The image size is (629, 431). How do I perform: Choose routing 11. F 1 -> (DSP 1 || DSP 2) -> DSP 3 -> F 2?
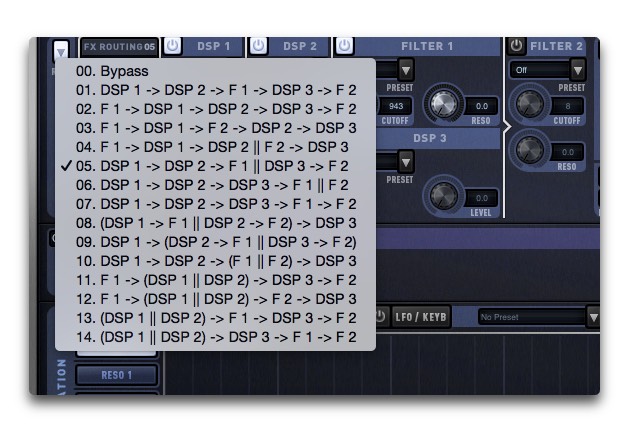pos(215,280)
